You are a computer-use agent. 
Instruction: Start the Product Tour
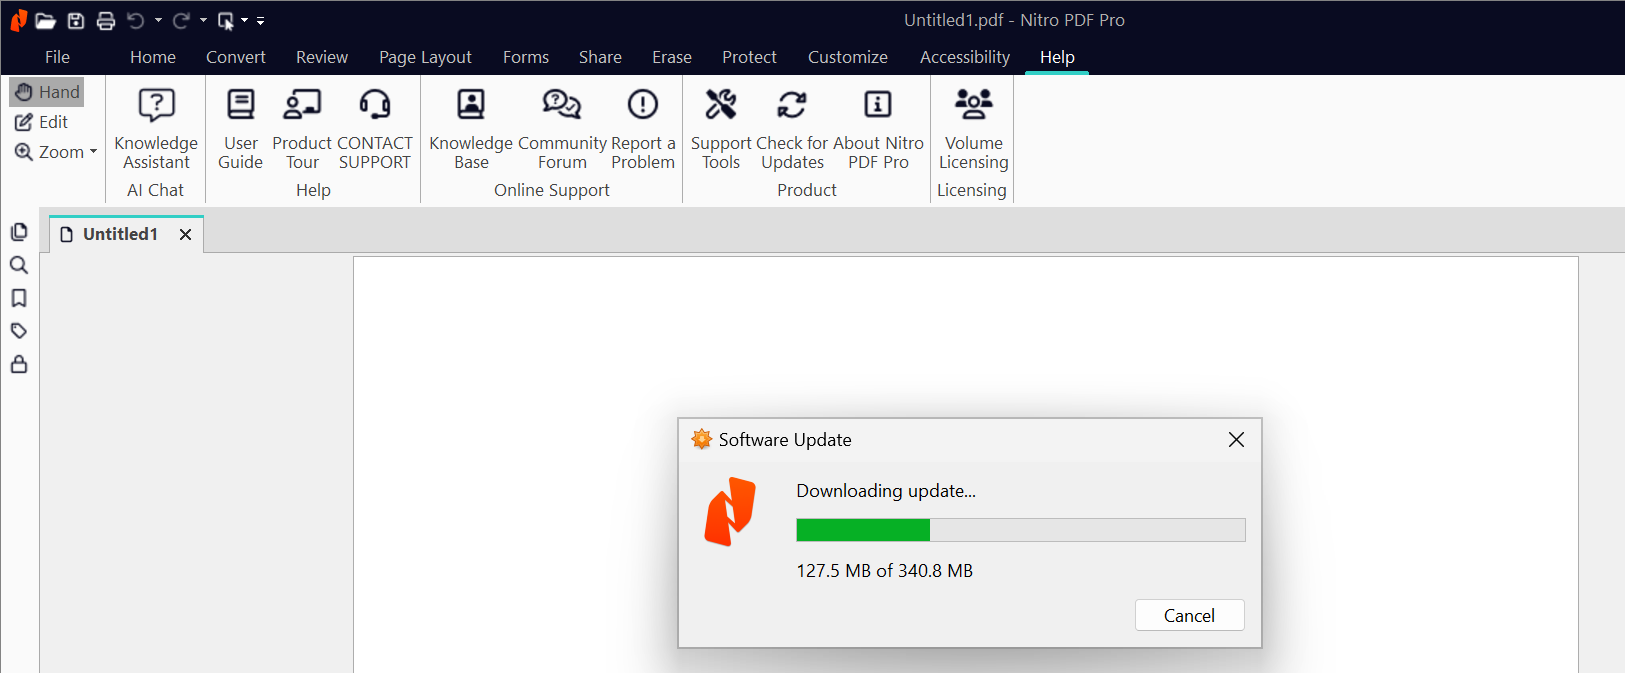pos(302,129)
